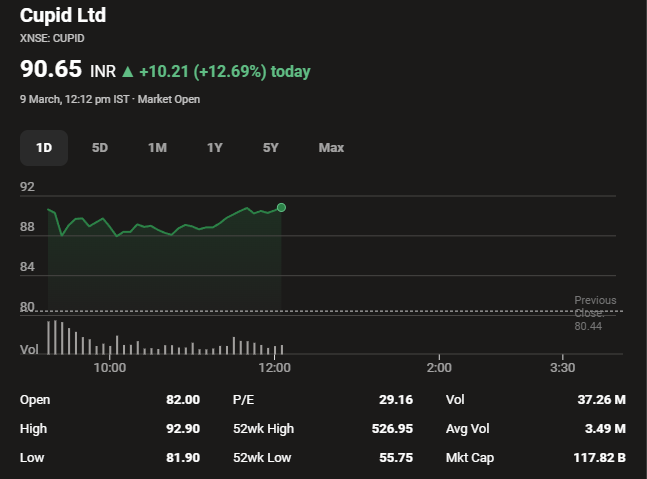This screenshot has height=479, width=647.
Task: Click the green up-arrow price change icon
Action: [x=127, y=72]
